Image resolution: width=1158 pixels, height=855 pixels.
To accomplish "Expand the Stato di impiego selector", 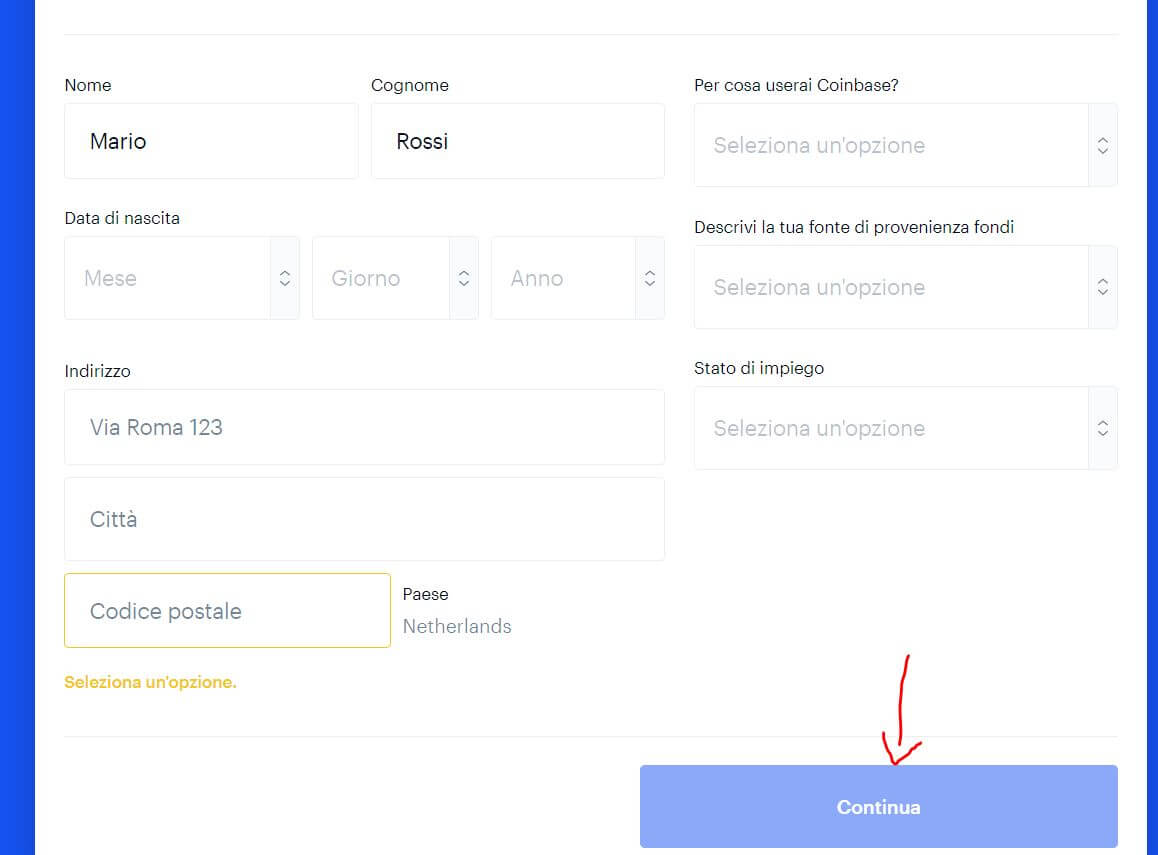I will coord(905,428).
